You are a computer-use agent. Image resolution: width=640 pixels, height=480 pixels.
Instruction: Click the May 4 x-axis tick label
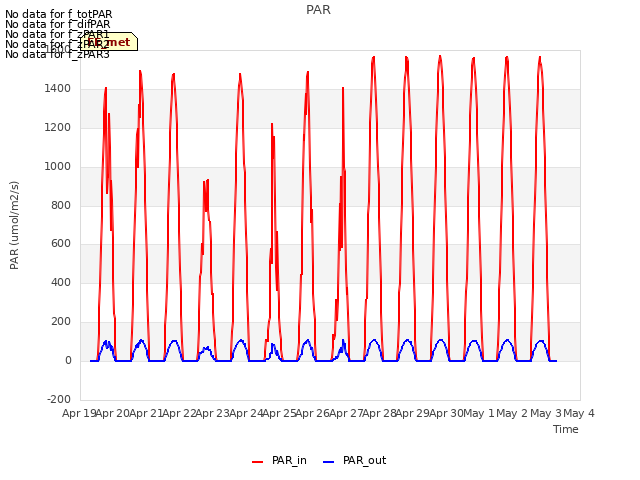tap(579, 413)
